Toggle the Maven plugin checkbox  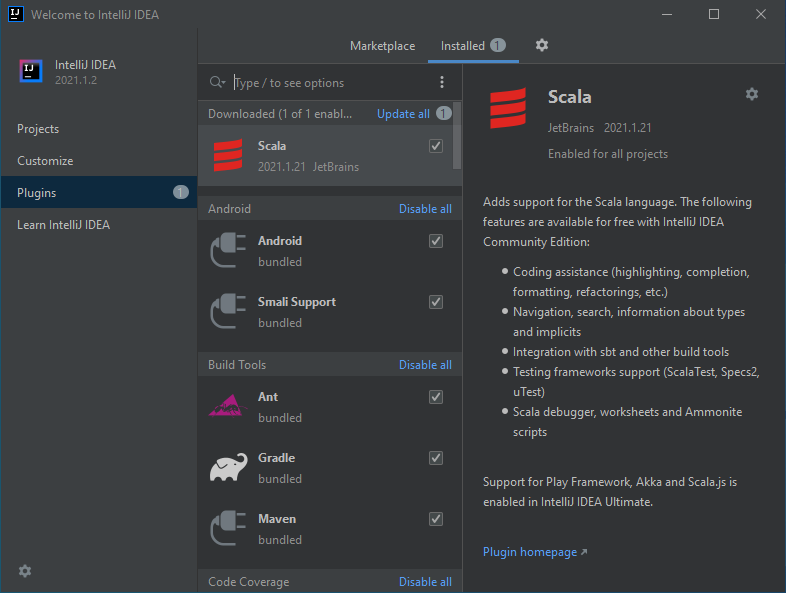[436, 519]
